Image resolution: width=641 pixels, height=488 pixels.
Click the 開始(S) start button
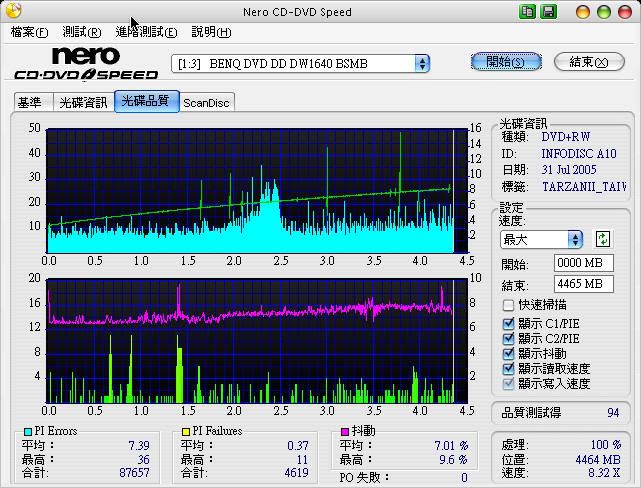click(506, 62)
